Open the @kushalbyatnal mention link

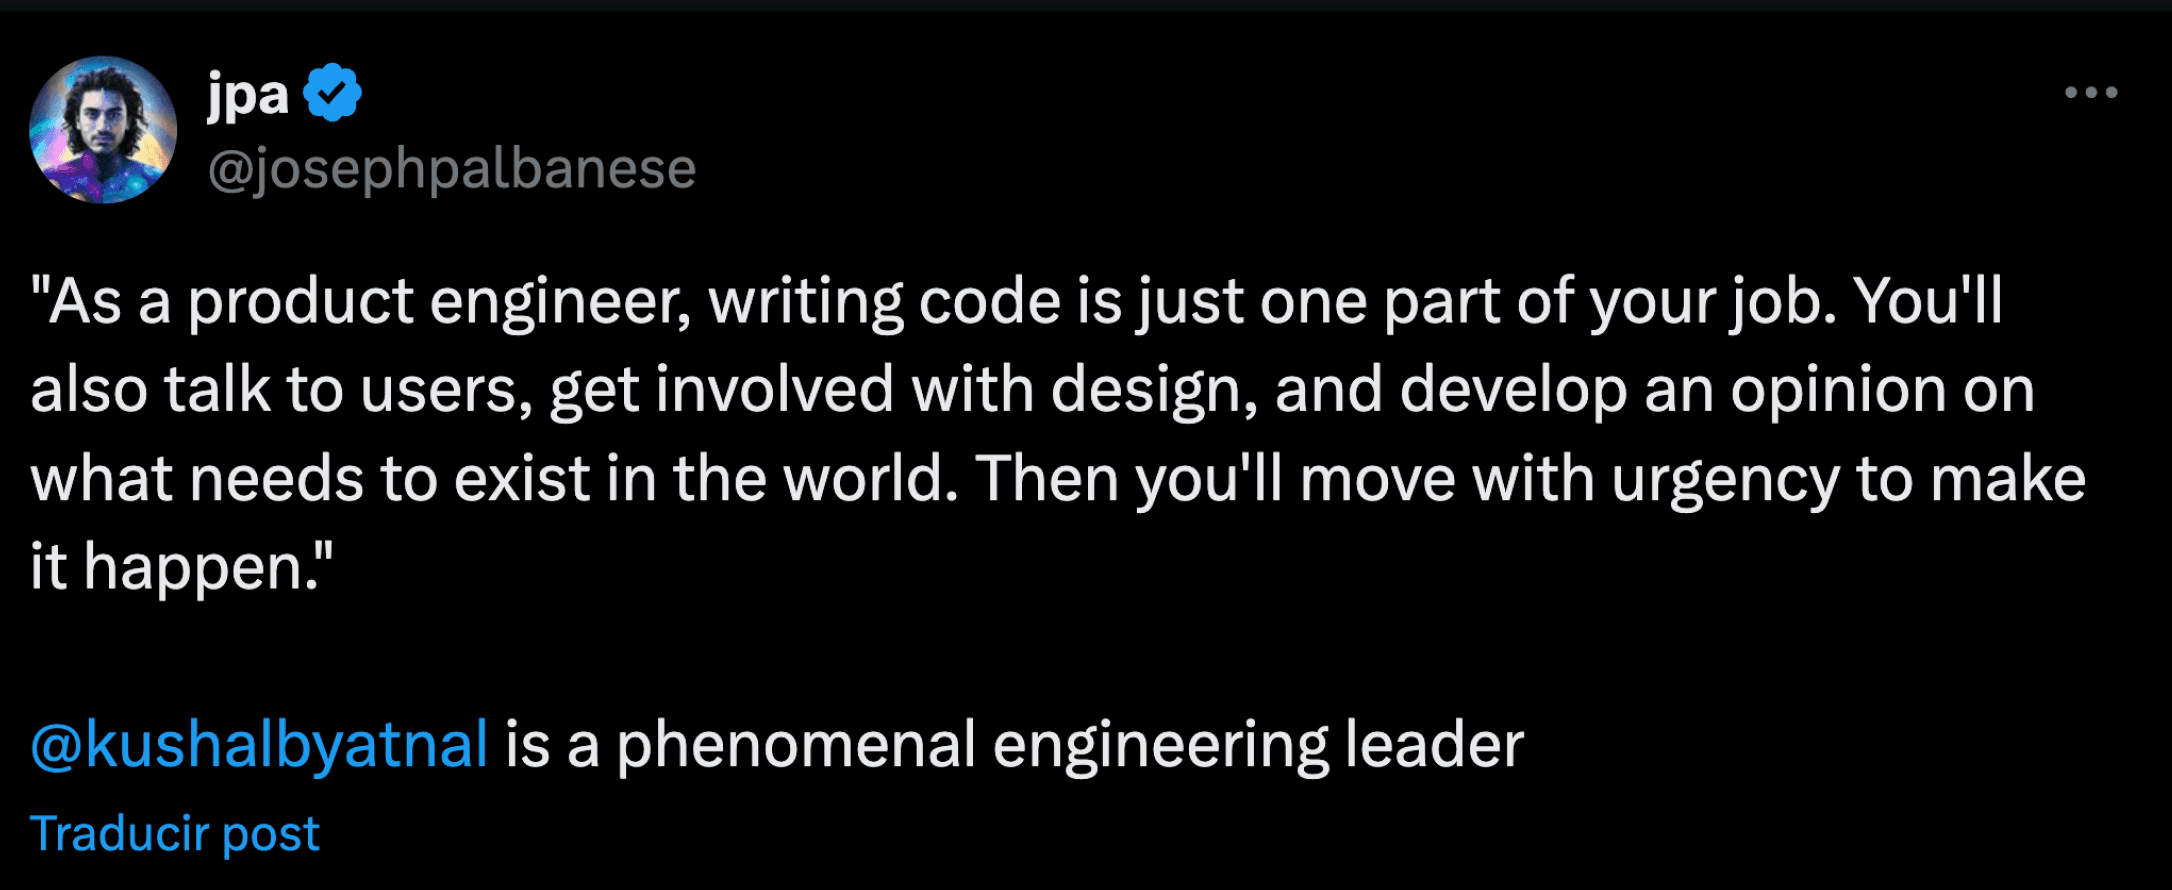(x=259, y=745)
